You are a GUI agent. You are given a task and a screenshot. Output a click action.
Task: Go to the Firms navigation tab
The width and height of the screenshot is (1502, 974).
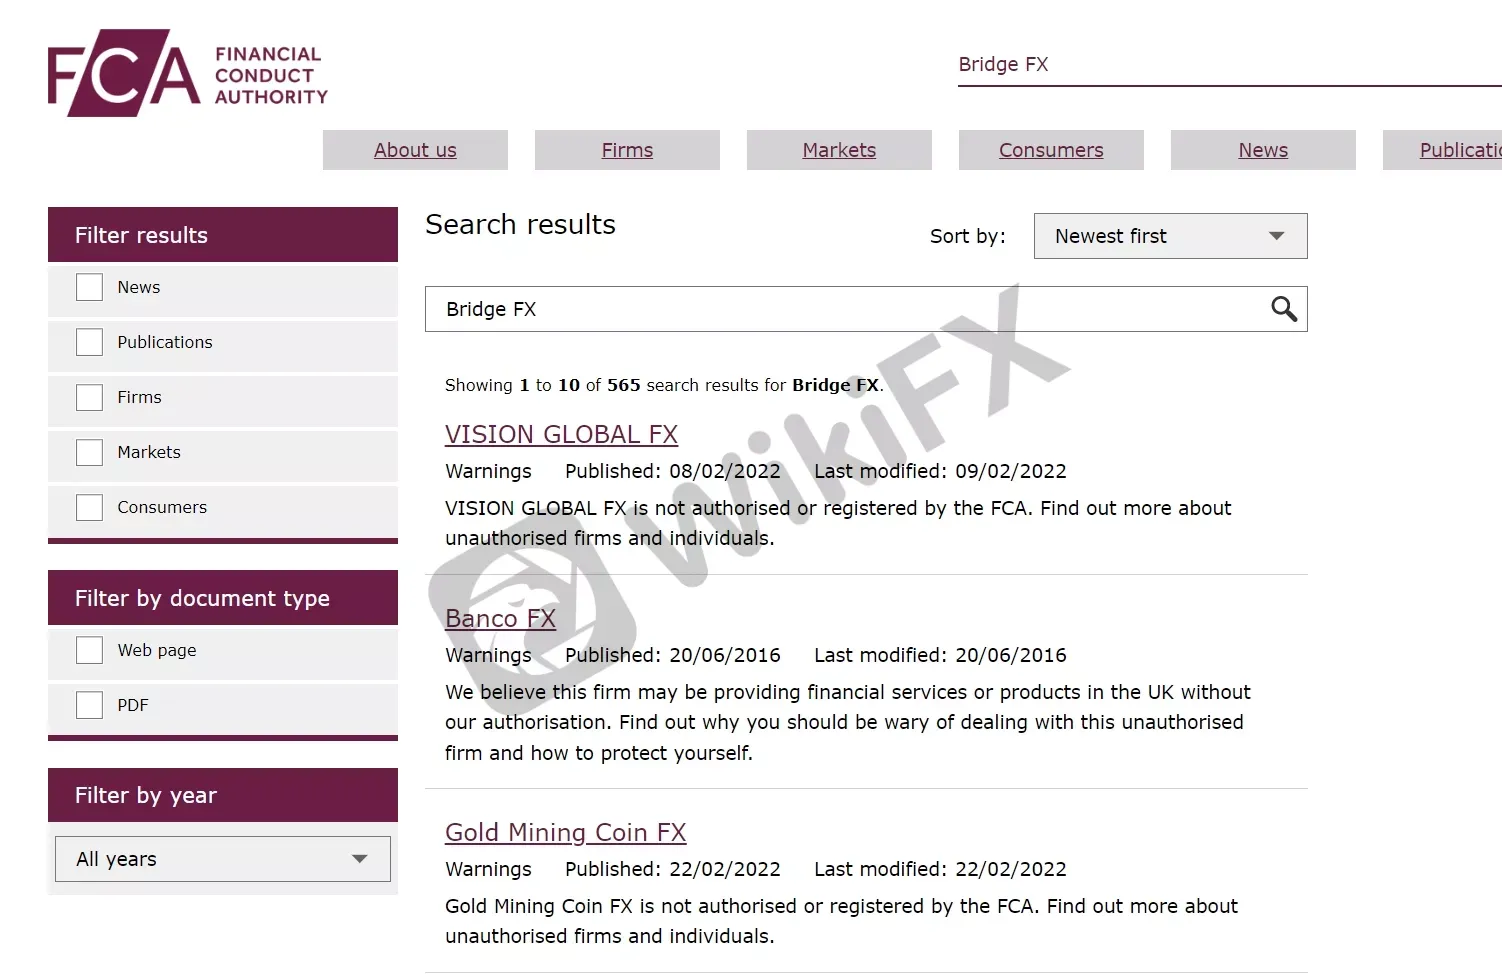(x=627, y=150)
